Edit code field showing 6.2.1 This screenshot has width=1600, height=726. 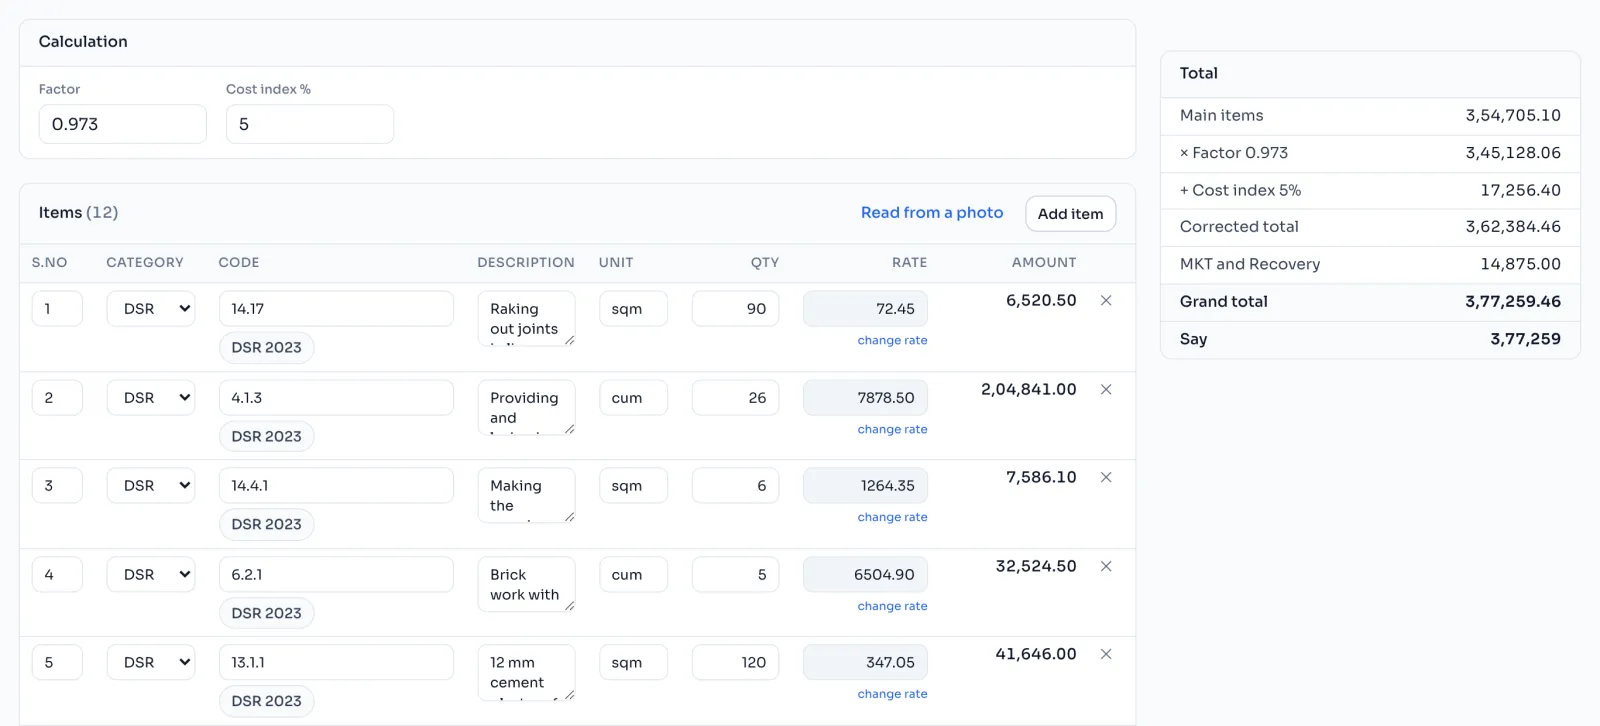coord(336,574)
